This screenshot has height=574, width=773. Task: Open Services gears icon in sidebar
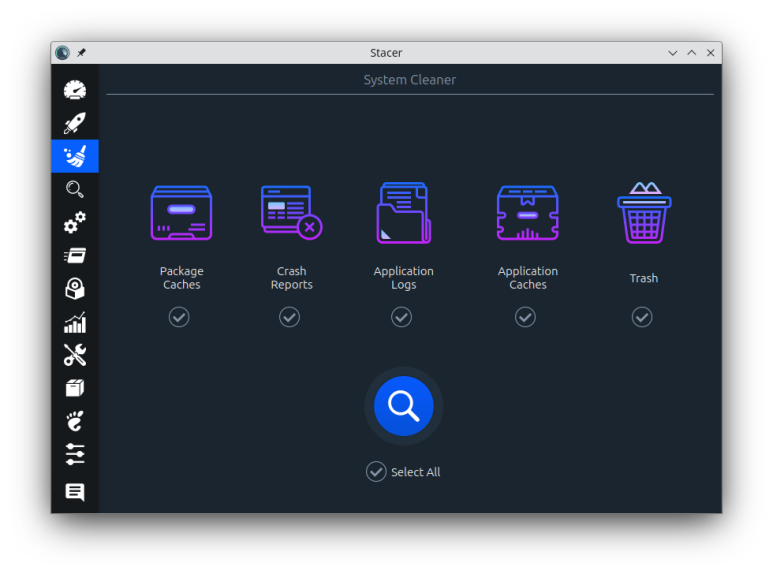[75, 222]
